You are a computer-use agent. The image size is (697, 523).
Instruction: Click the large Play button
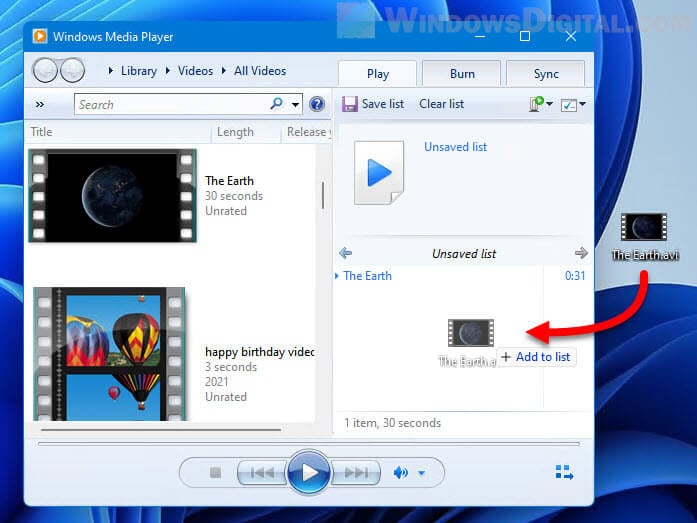click(x=309, y=472)
